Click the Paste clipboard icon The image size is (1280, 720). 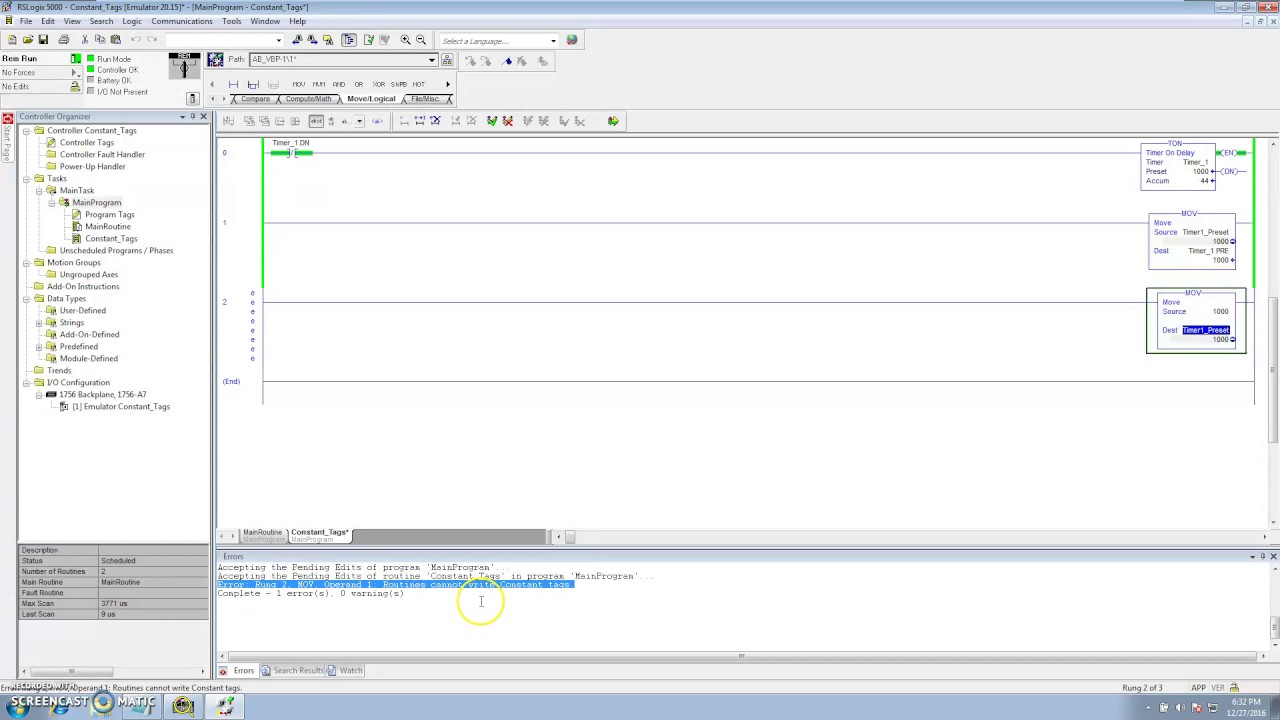click(x=116, y=40)
